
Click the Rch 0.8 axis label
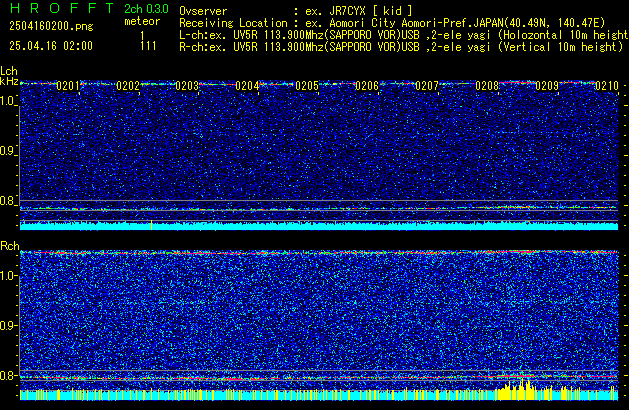point(8,375)
